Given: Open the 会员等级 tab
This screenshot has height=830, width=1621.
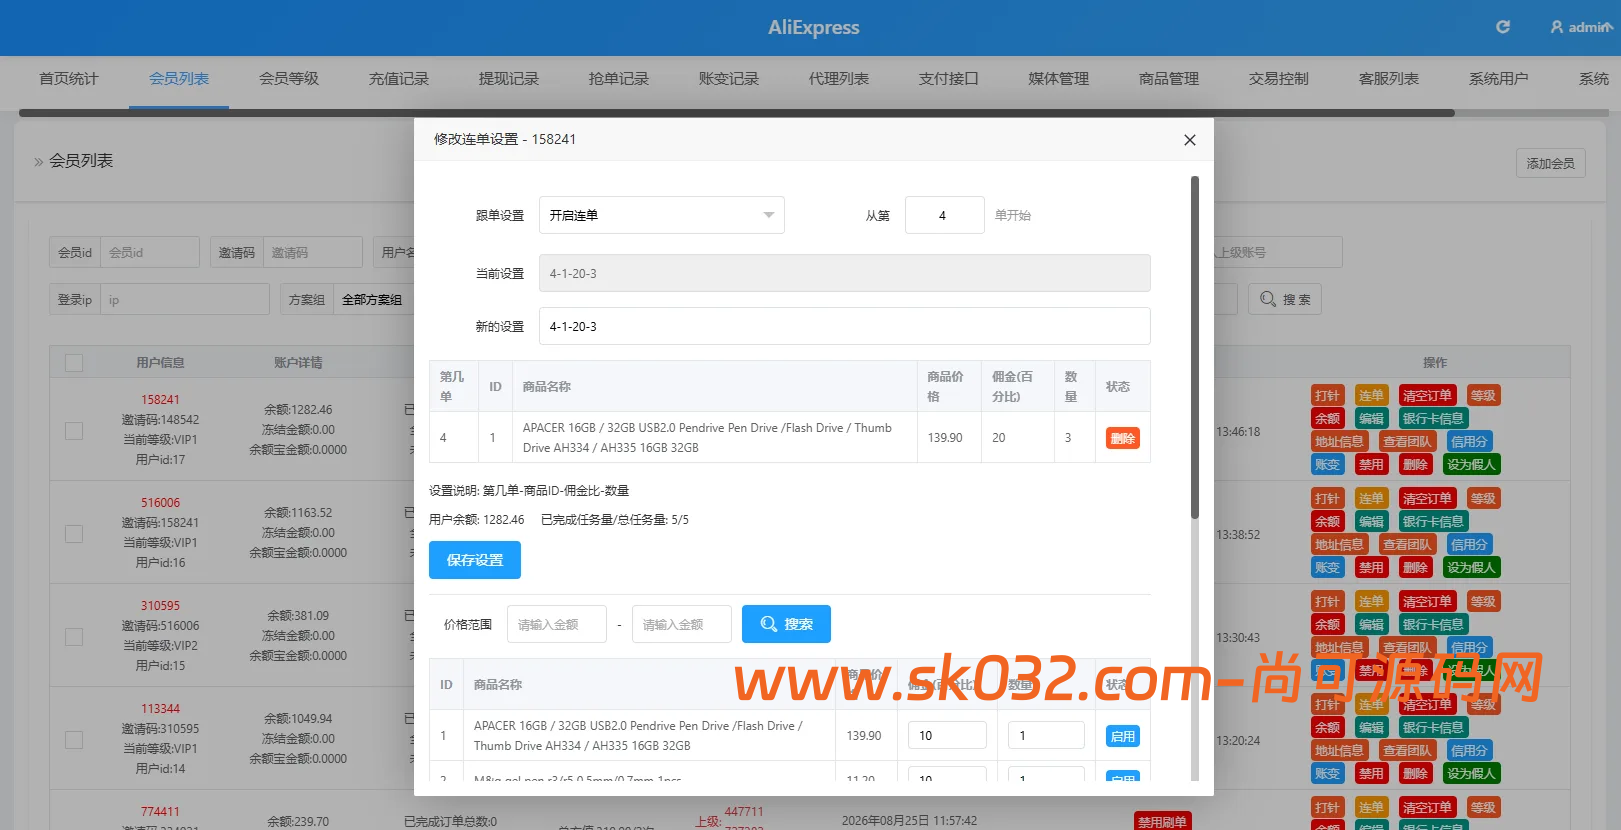Looking at the screenshot, I should [289, 79].
